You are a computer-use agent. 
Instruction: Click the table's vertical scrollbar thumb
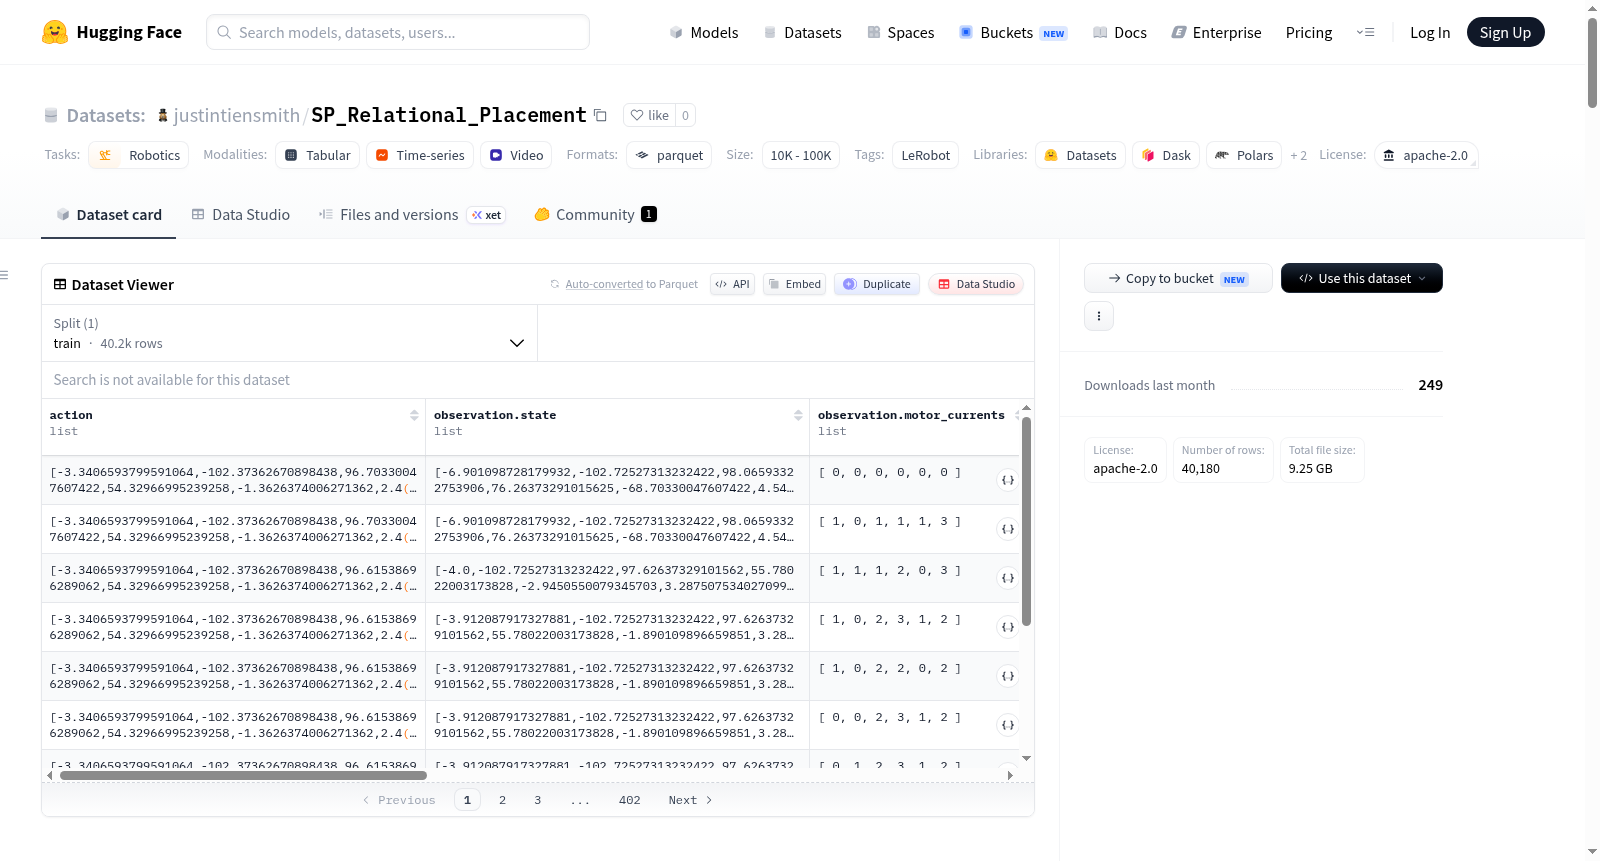pyautogui.click(x=1026, y=521)
